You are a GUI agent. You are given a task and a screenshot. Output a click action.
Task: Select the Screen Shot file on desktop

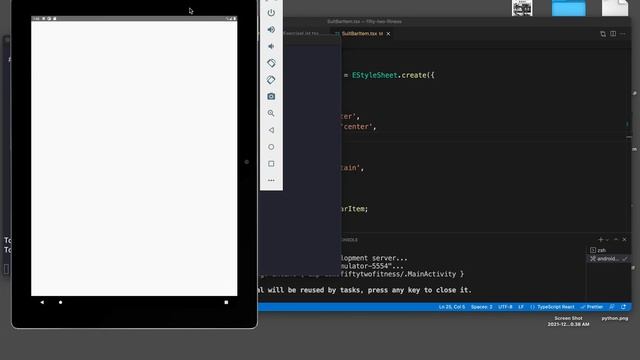pos(568,321)
